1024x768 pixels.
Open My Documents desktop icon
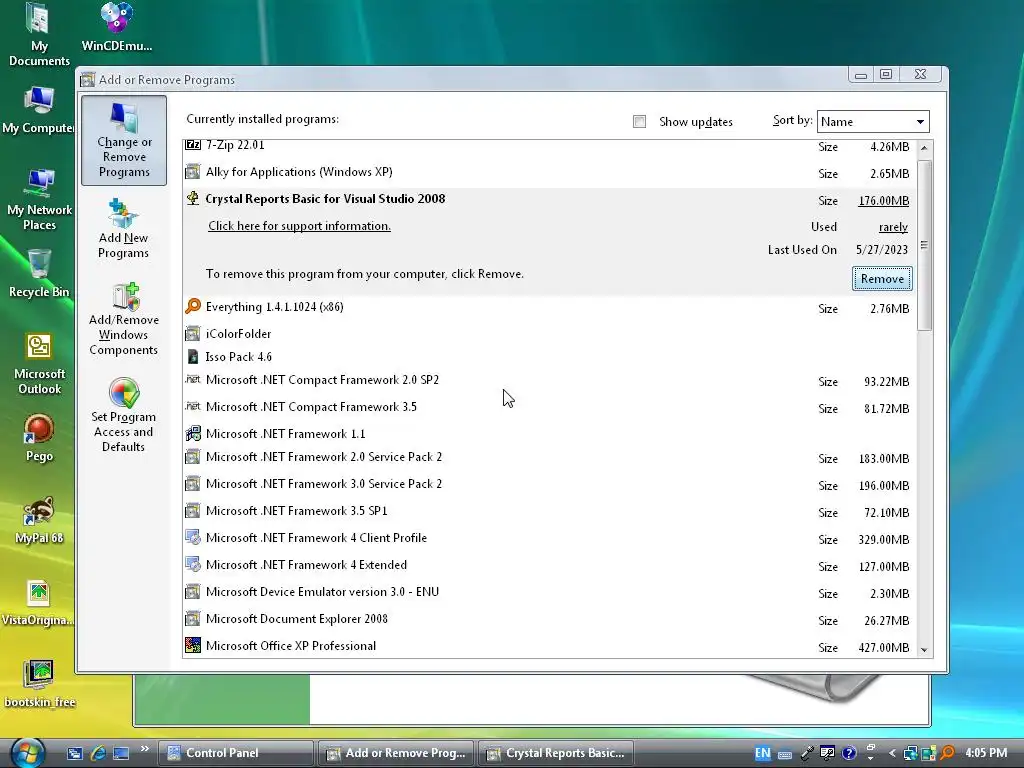[x=39, y=35]
